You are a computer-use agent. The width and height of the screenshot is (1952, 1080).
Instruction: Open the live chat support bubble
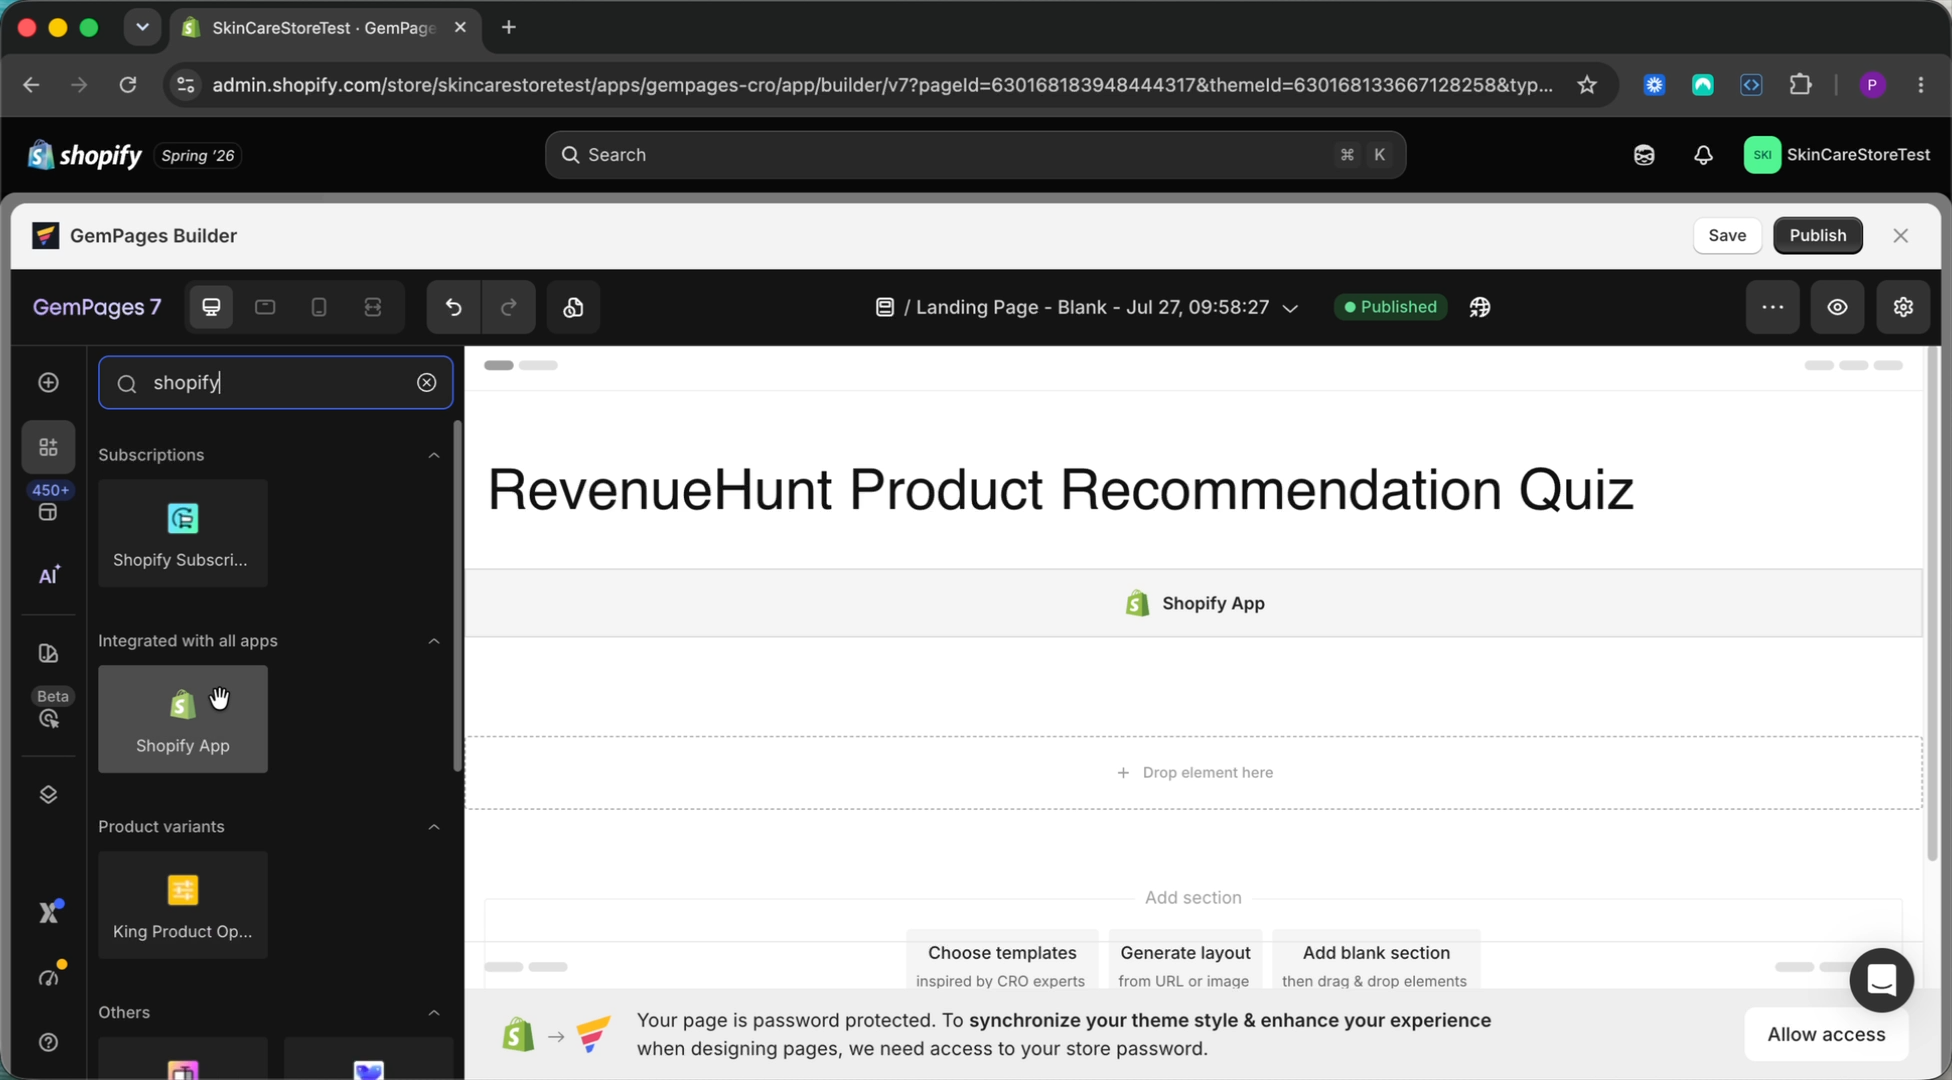(x=1881, y=980)
